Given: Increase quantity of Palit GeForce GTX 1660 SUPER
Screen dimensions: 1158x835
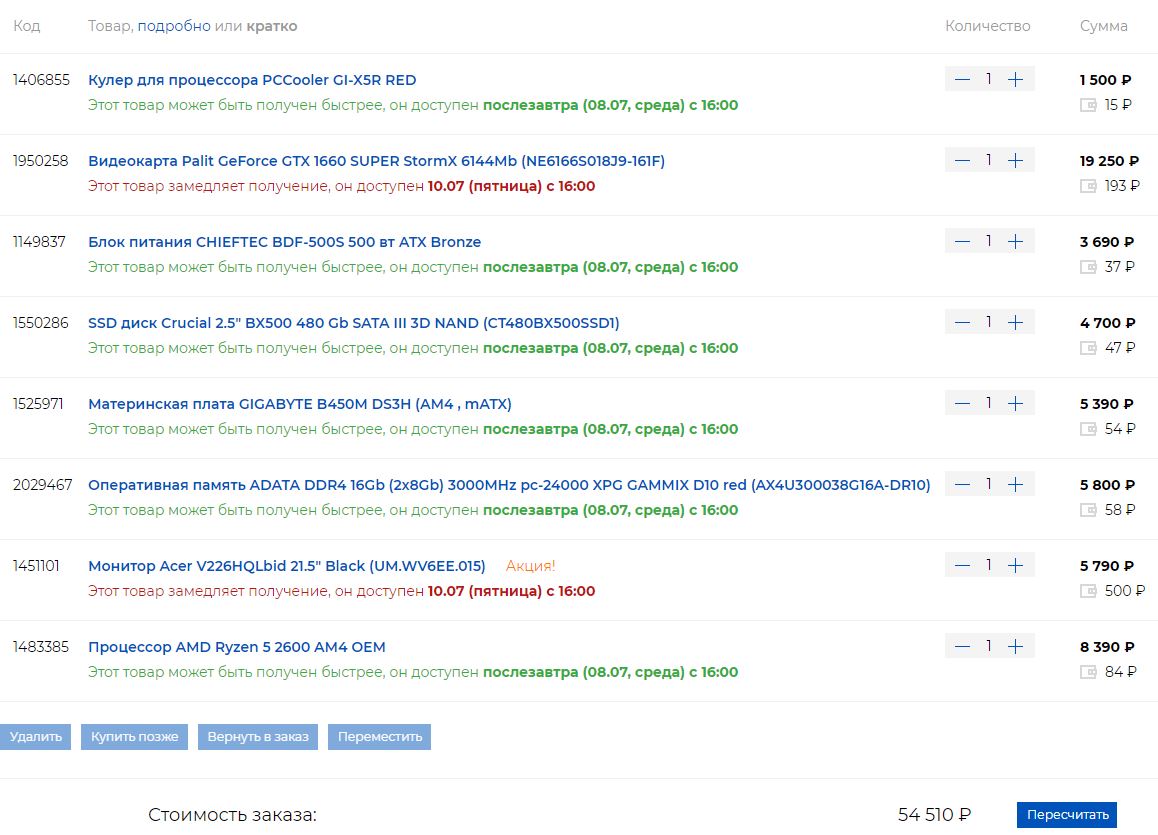Looking at the screenshot, I should tap(1015, 160).
